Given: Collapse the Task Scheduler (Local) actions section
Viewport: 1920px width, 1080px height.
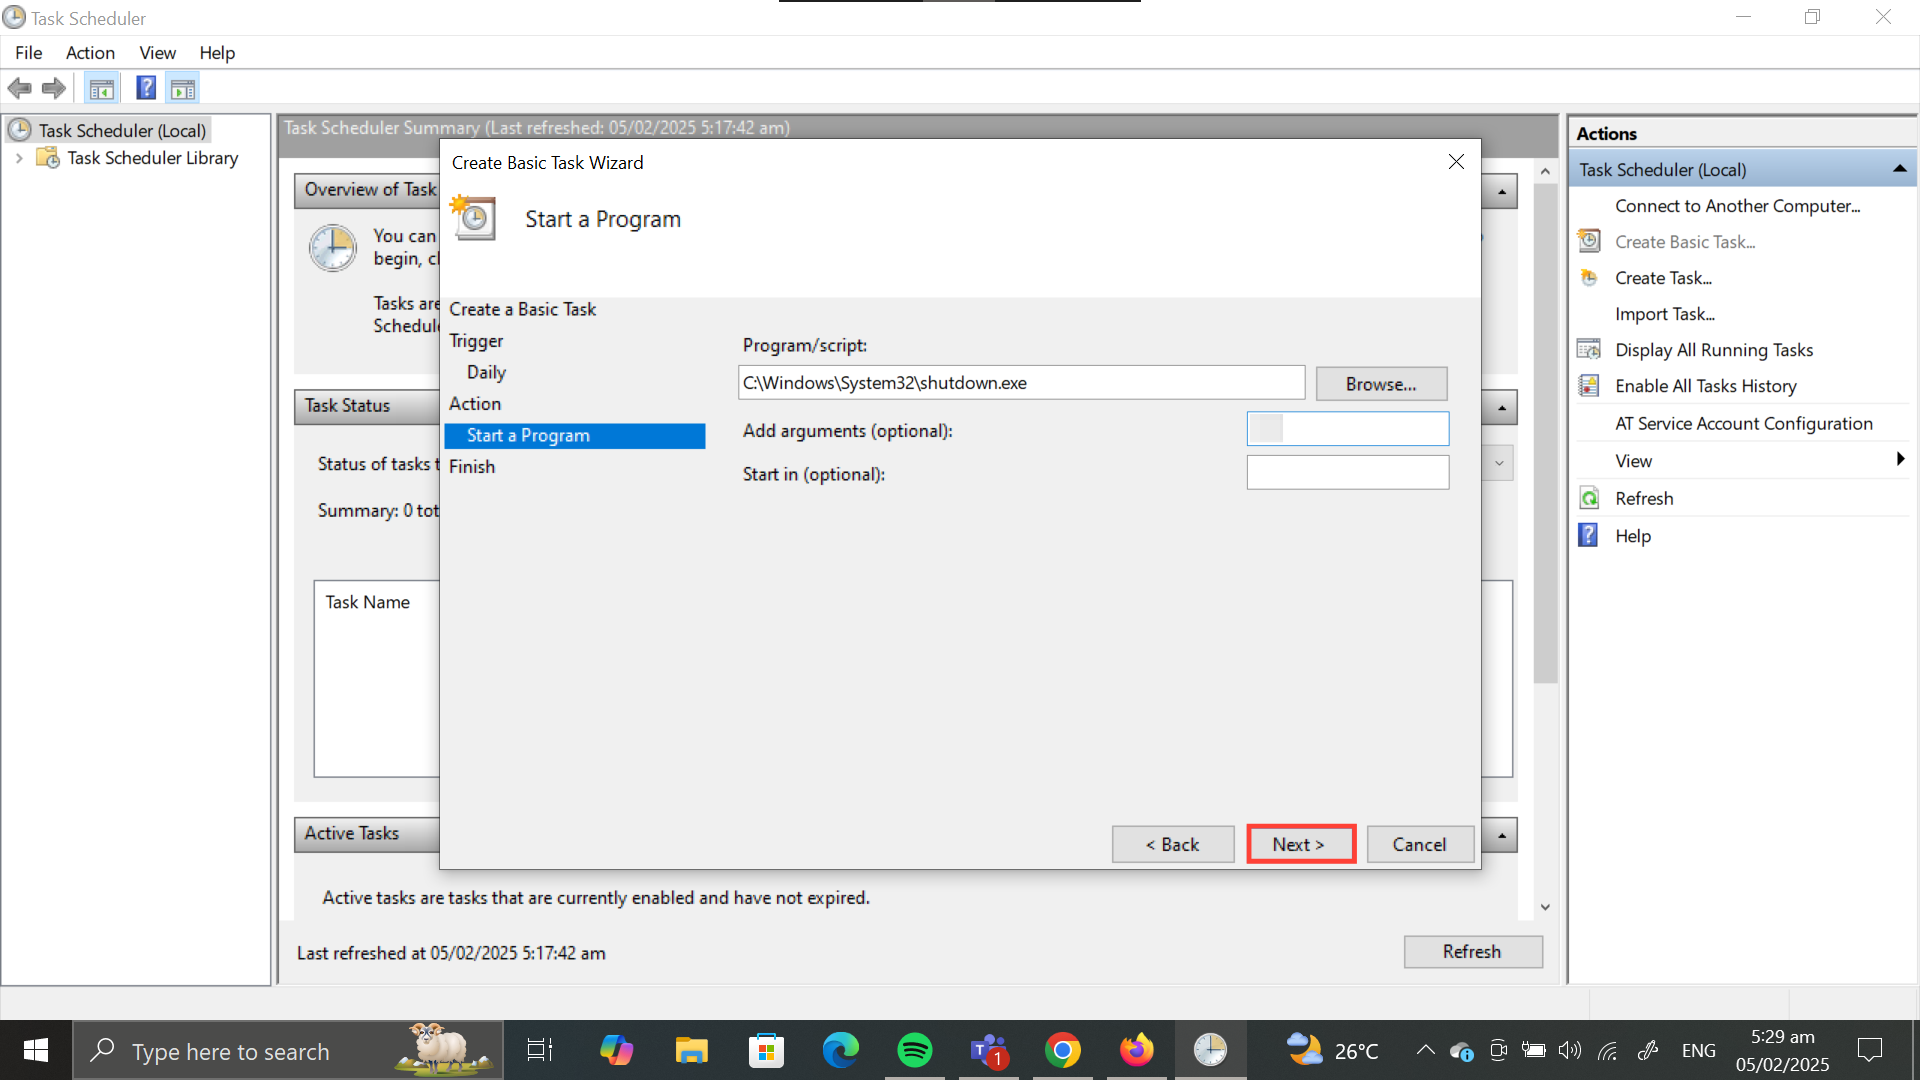Looking at the screenshot, I should point(1899,170).
